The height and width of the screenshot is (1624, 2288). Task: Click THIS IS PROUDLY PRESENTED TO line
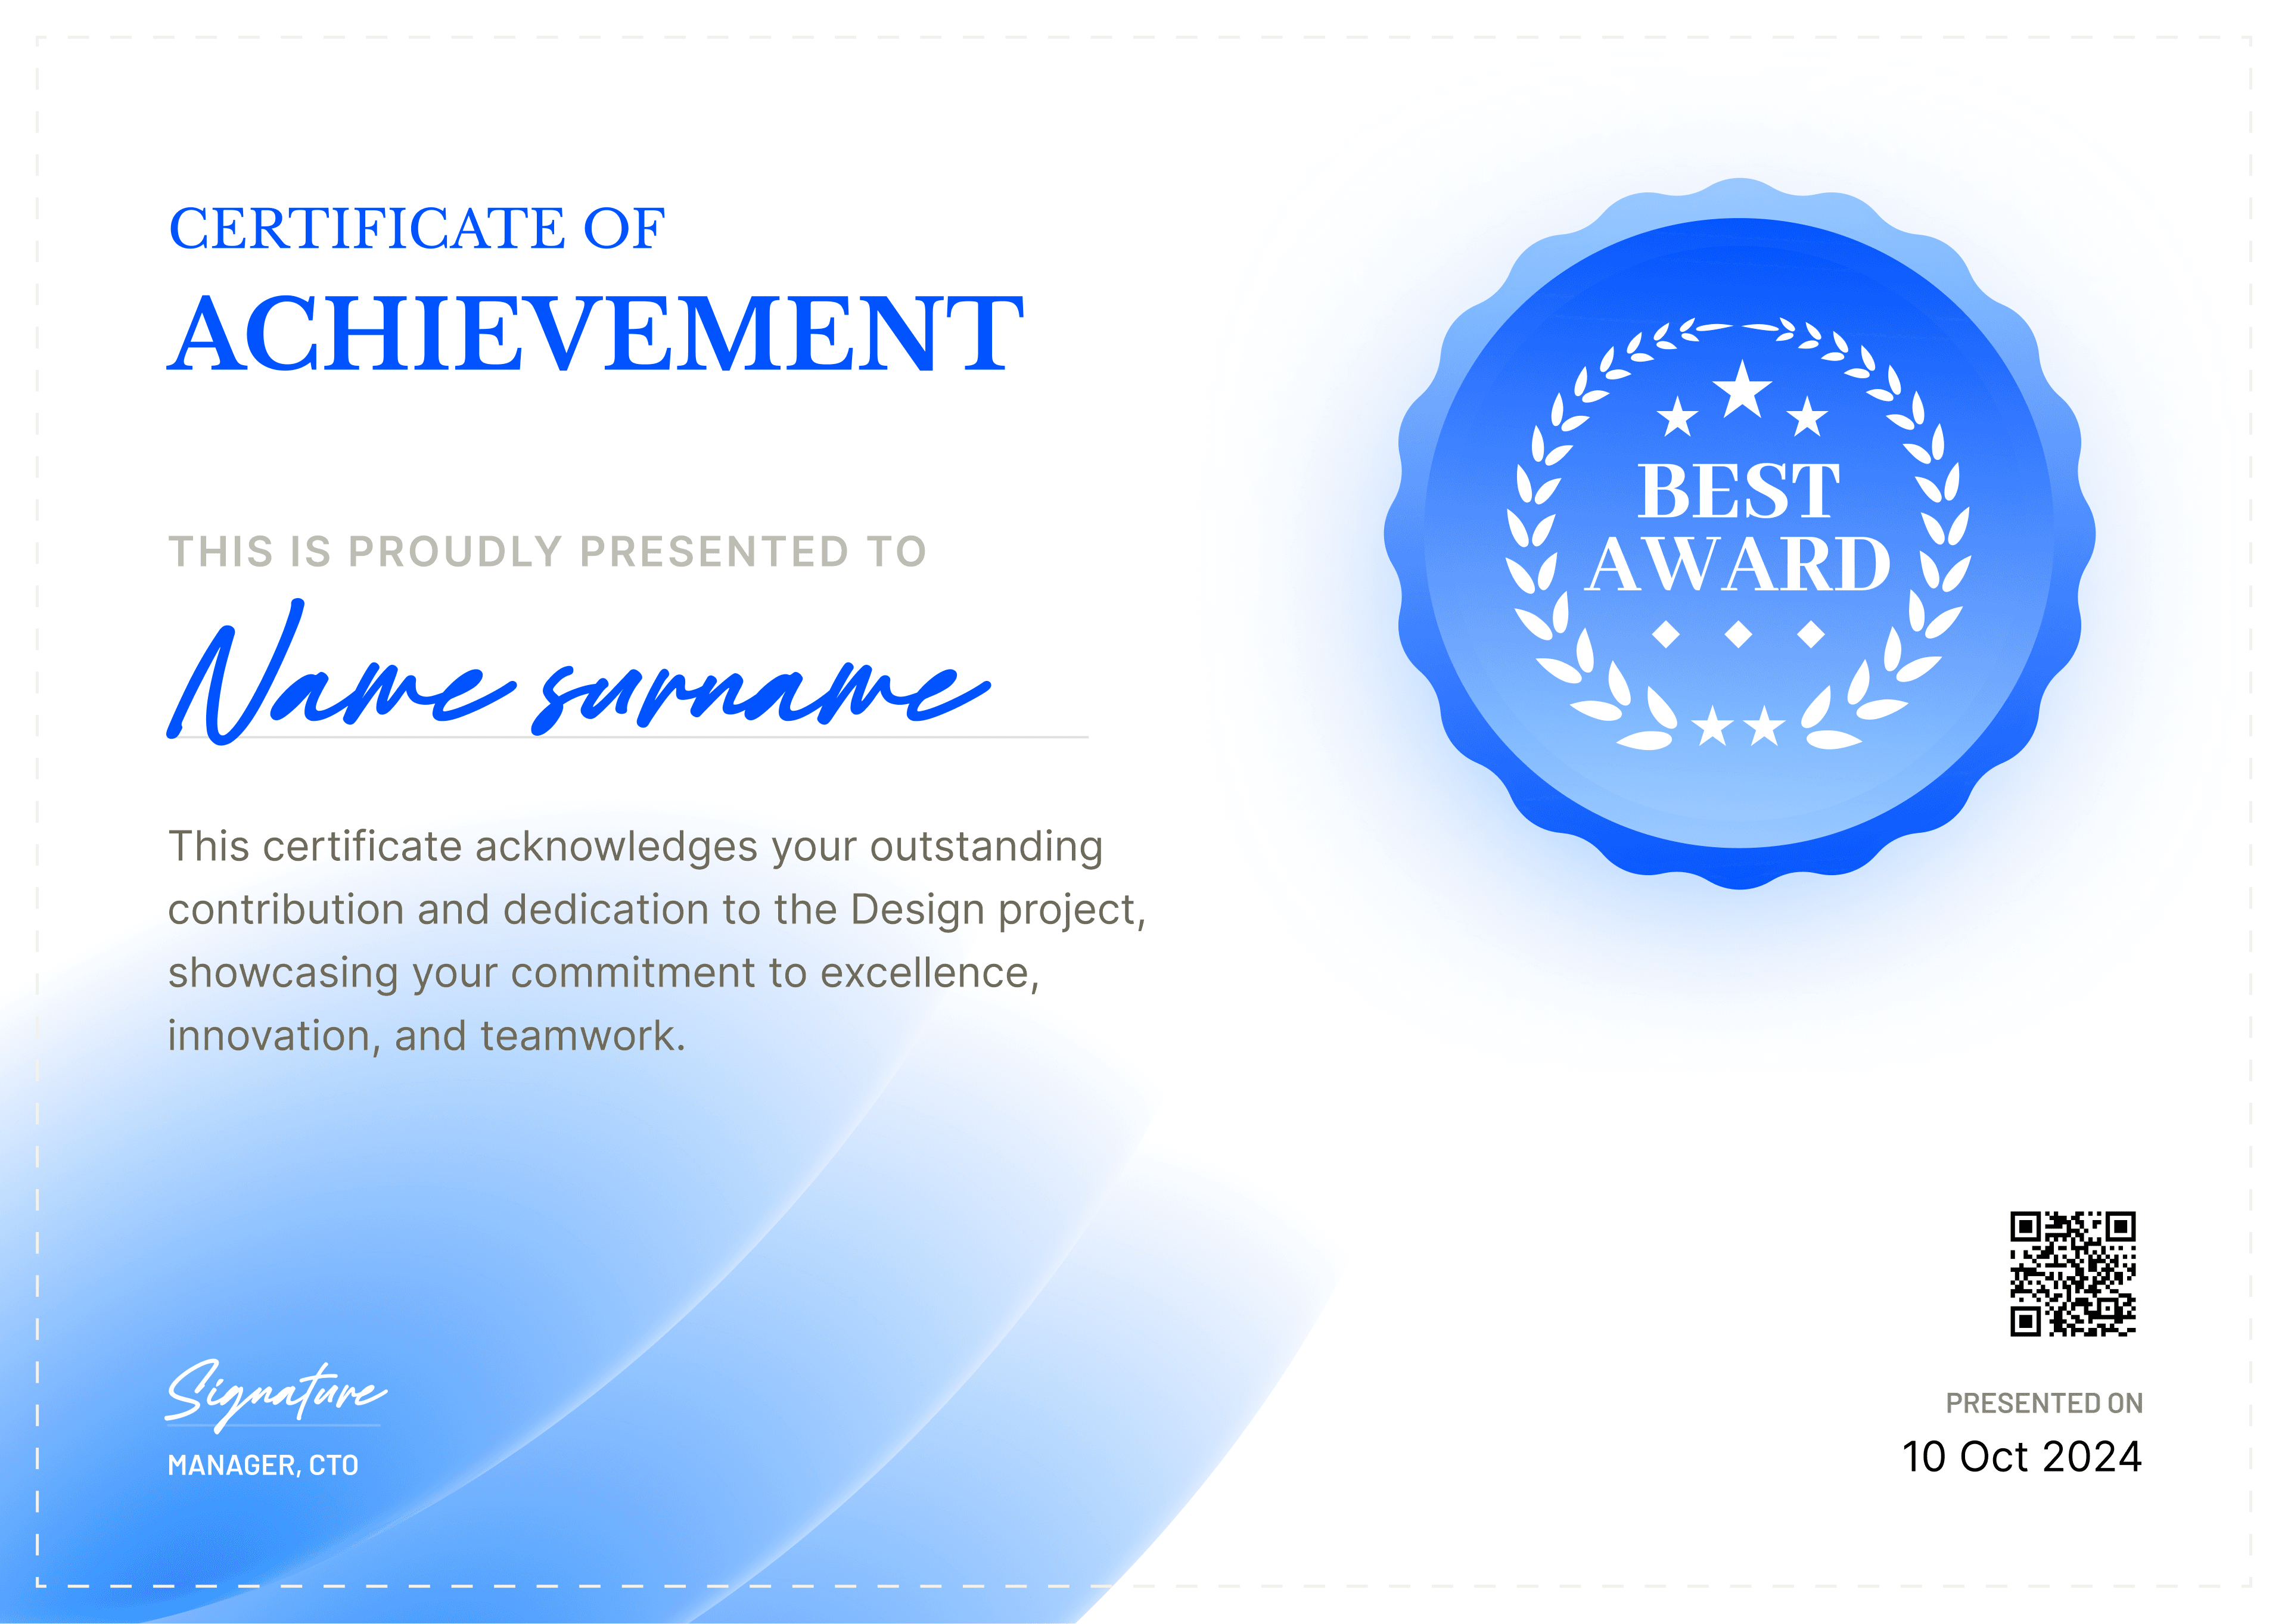click(547, 552)
